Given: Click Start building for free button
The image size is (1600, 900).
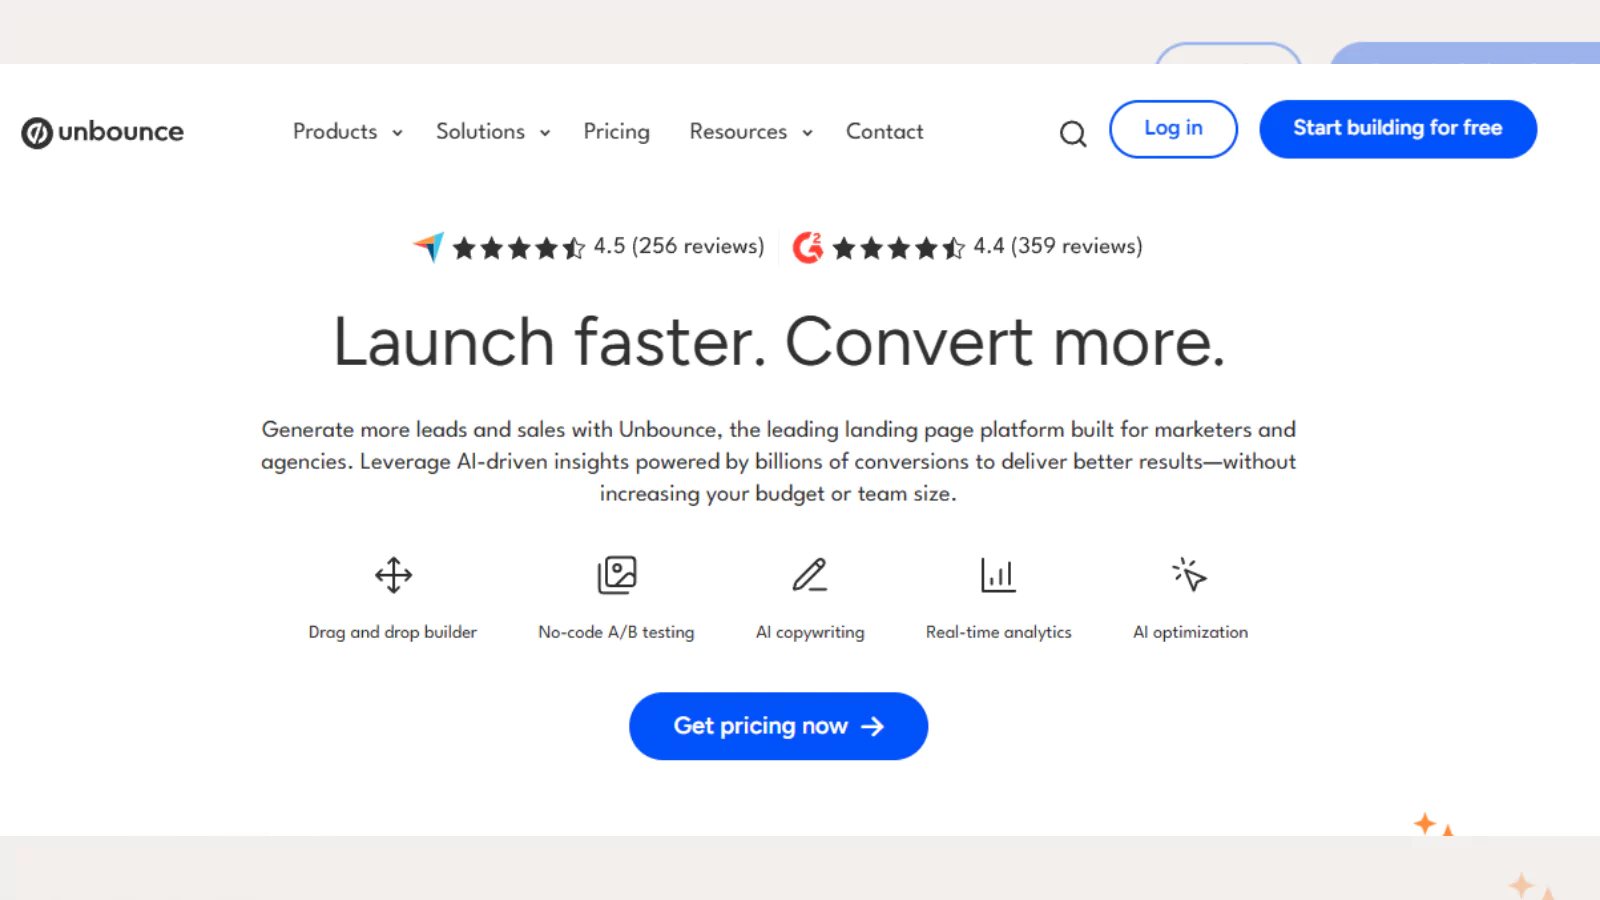Looking at the screenshot, I should (1398, 129).
